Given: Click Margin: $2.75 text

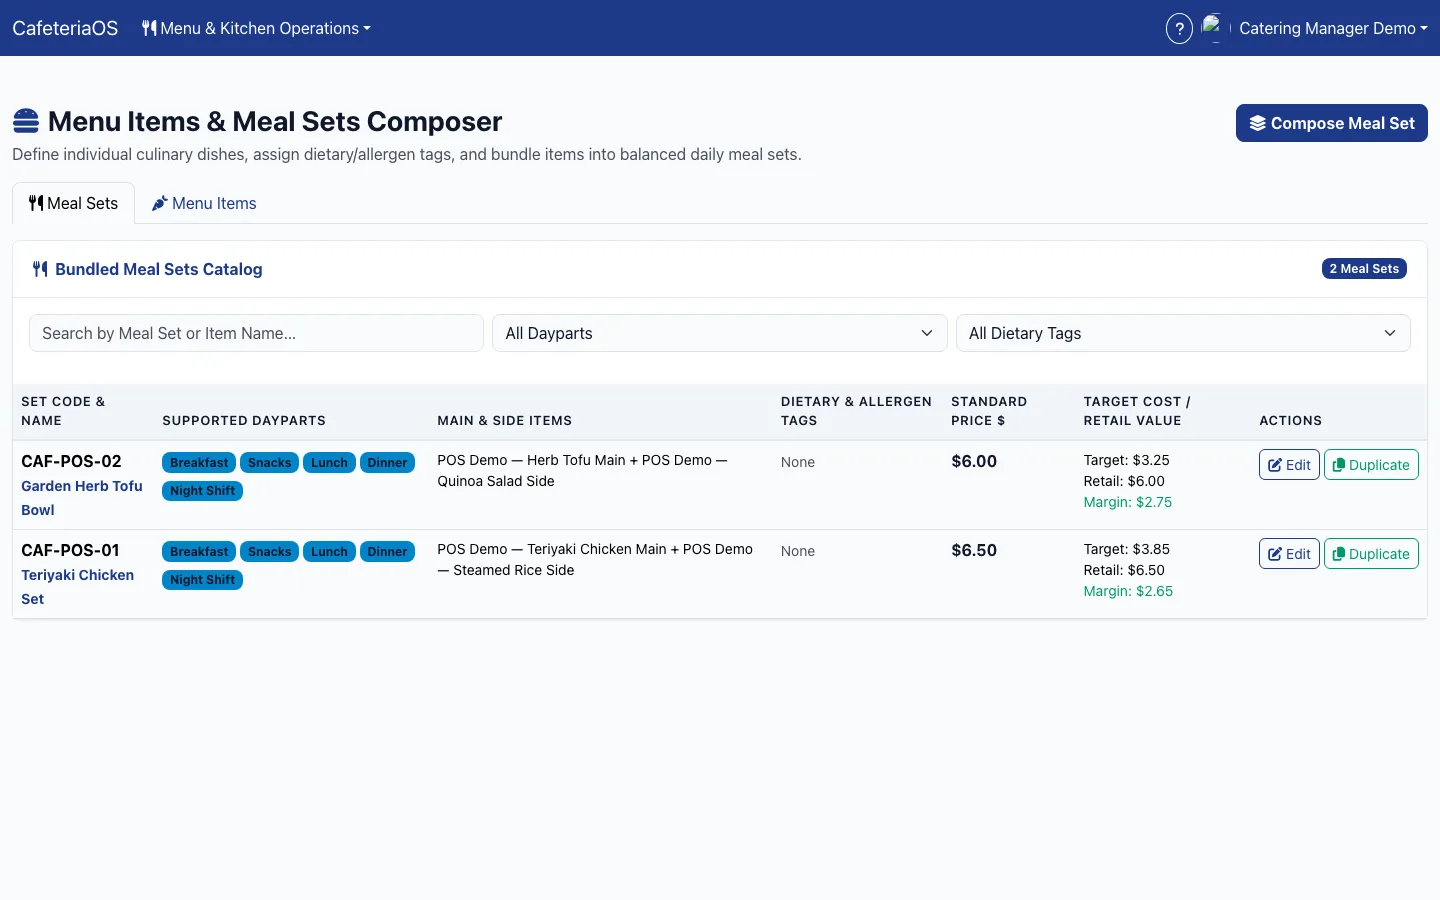Looking at the screenshot, I should pyautogui.click(x=1128, y=502).
